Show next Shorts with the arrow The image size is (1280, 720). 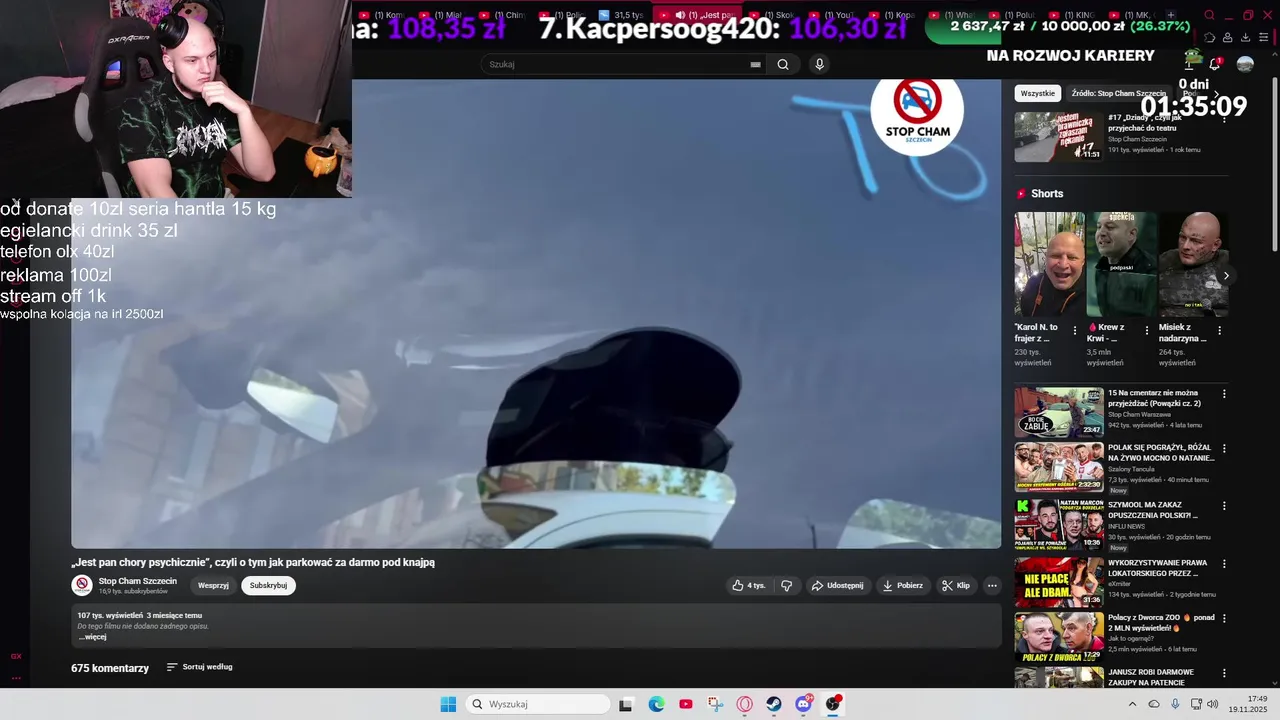(x=1226, y=276)
